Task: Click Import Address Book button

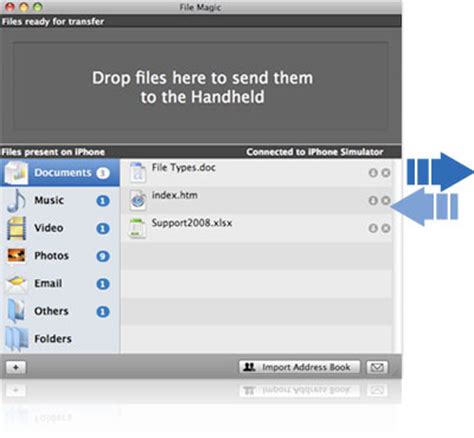Action: click(299, 367)
